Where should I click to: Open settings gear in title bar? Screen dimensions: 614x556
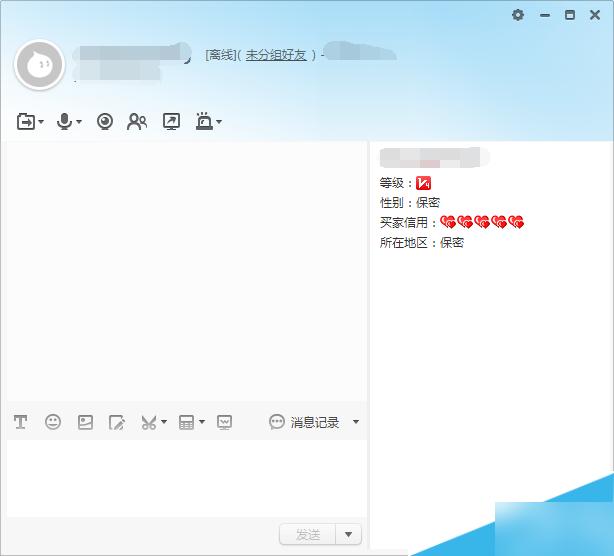pyautogui.click(x=518, y=15)
